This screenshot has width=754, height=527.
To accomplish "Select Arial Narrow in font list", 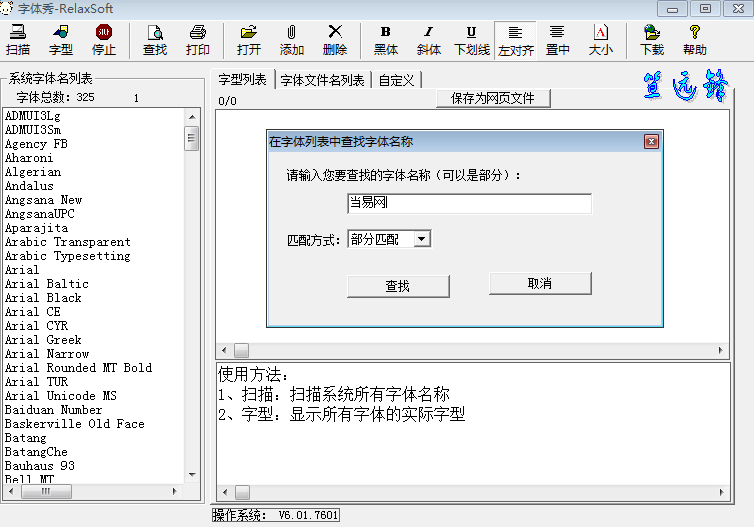I will [47, 353].
